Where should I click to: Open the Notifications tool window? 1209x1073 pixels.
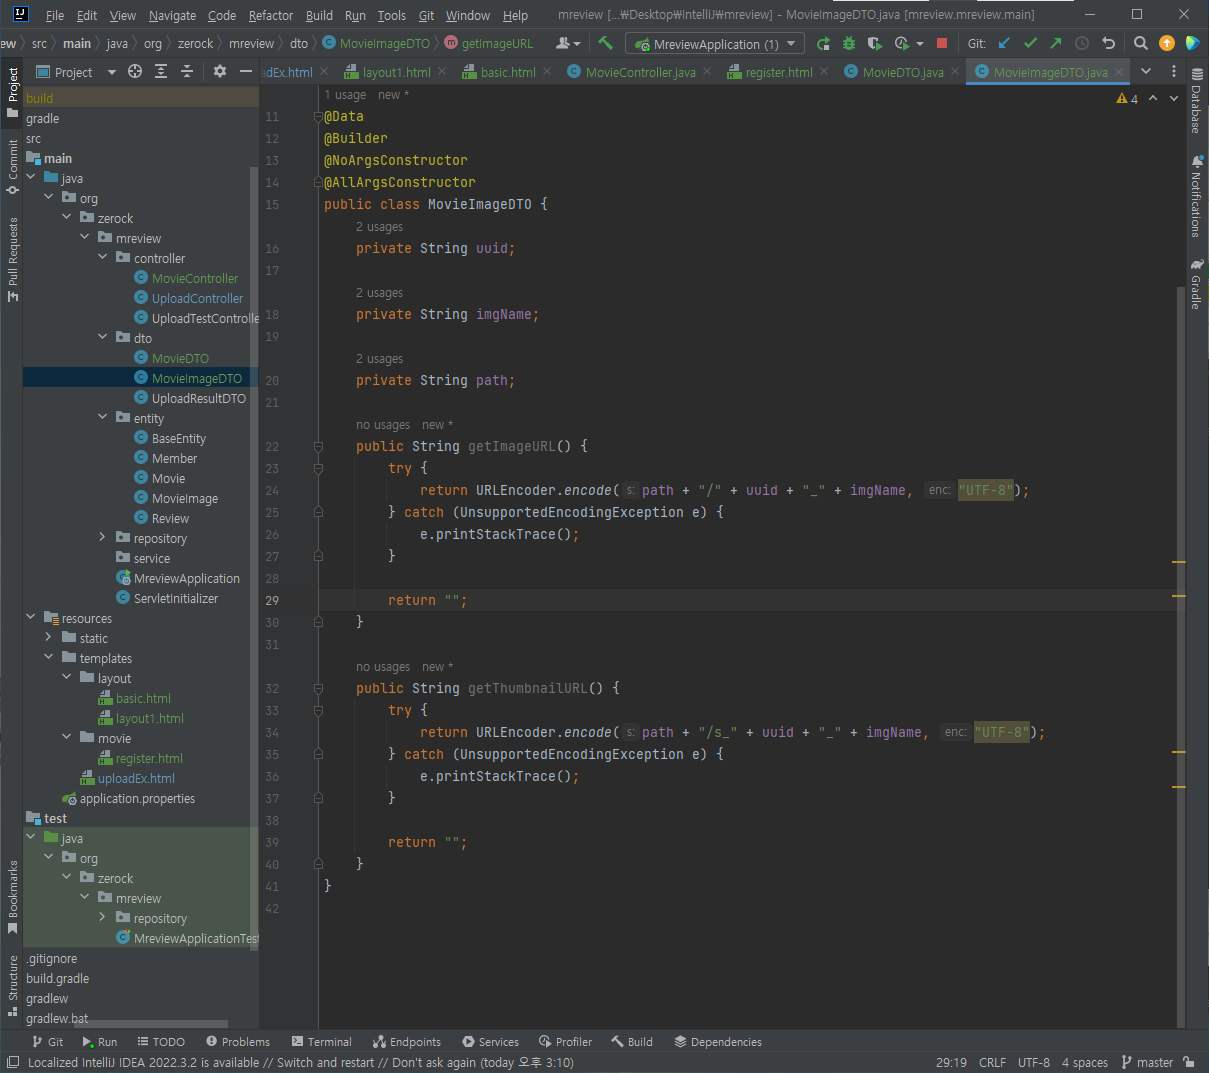pyautogui.click(x=1196, y=196)
